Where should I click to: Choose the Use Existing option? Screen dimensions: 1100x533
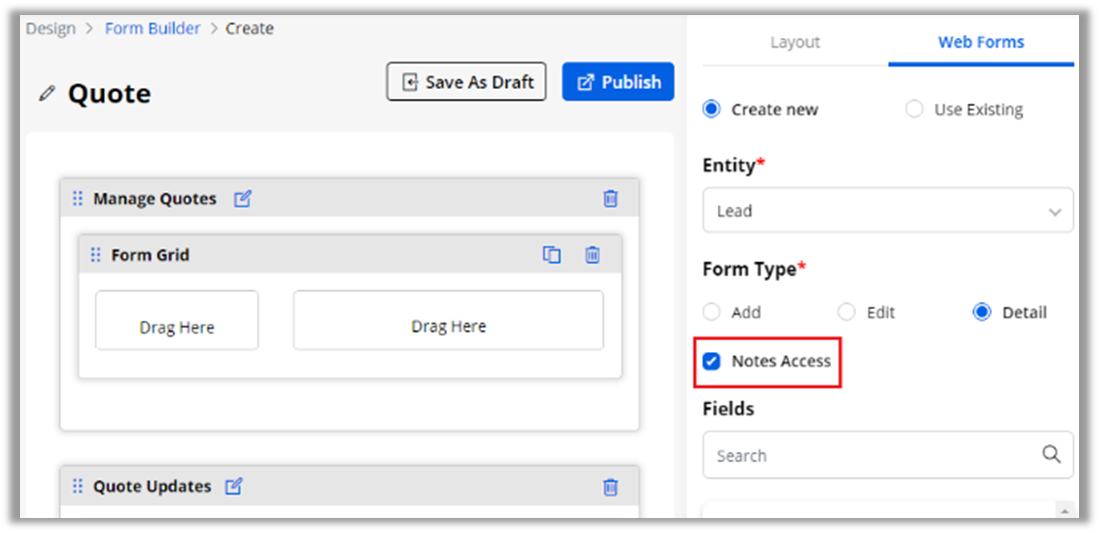(x=914, y=110)
